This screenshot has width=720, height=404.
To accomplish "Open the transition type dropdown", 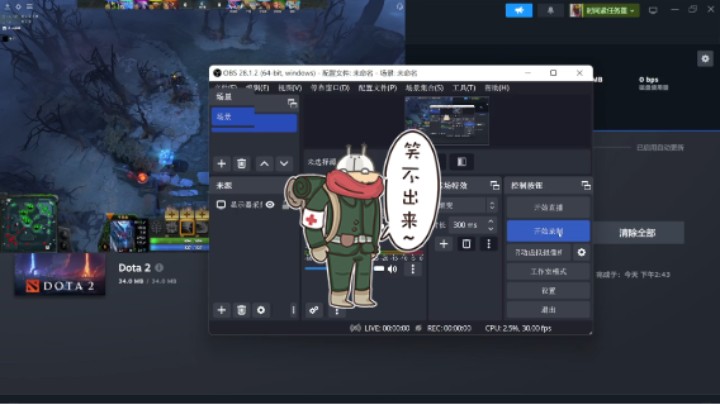I will tap(466, 205).
